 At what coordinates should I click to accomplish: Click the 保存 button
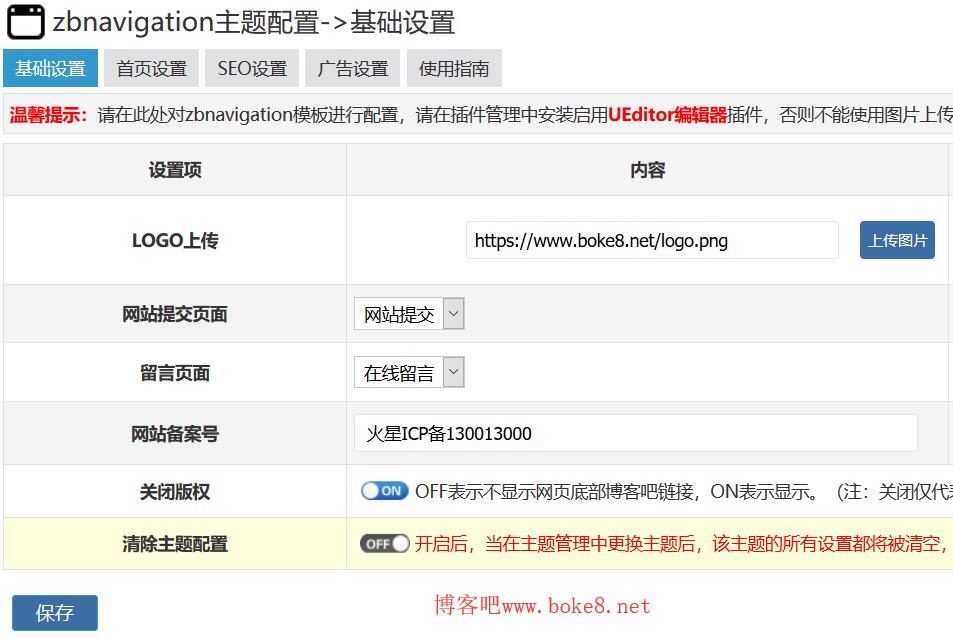coord(55,613)
